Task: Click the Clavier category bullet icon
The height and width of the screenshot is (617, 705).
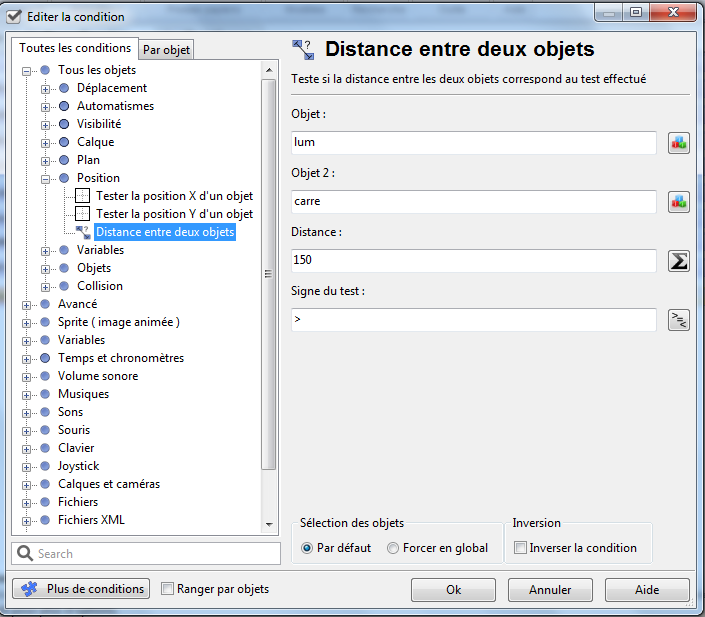Action: (x=45, y=448)
